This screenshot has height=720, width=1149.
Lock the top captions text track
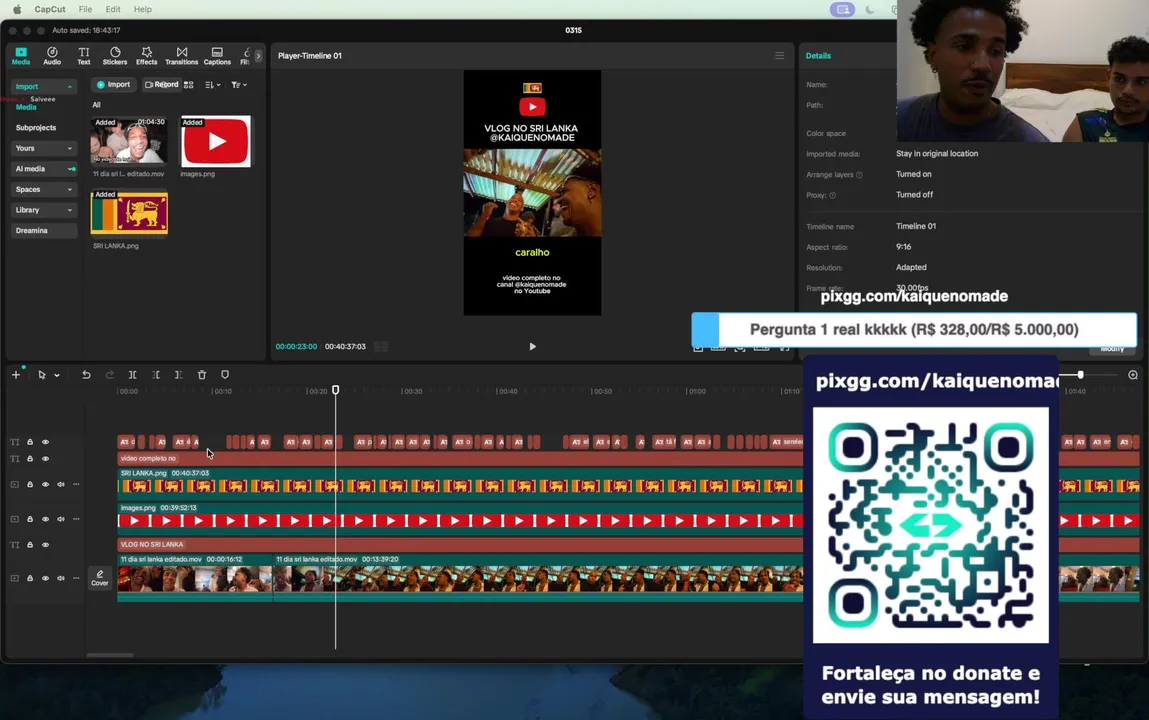[x=30, y=442]
